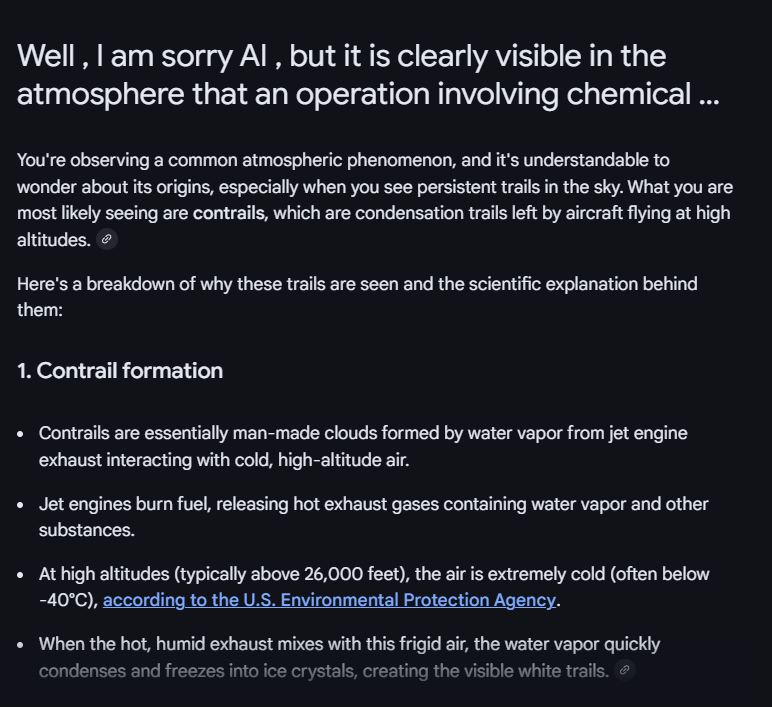Screen dimensions: 772x707
Task: Click the bullet dot before "Contrails are essentially"
Action: 20,434
